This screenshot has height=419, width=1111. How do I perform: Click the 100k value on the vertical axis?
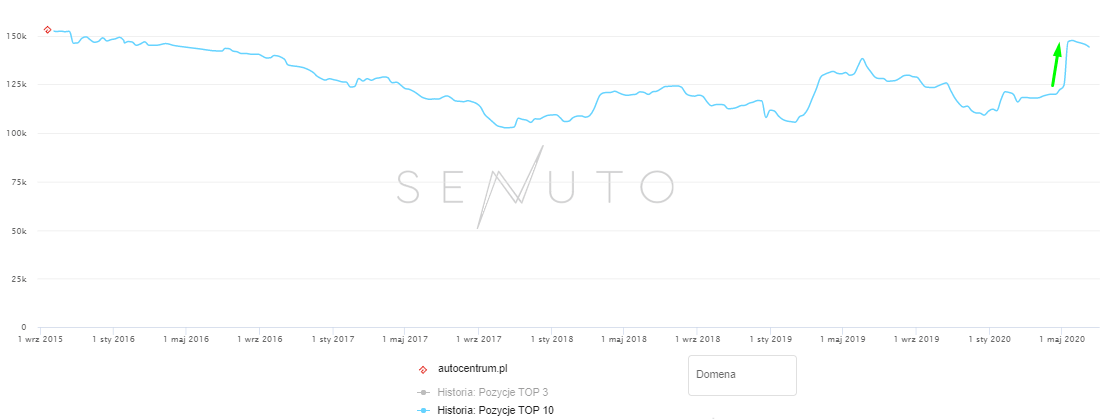(15, 133)
